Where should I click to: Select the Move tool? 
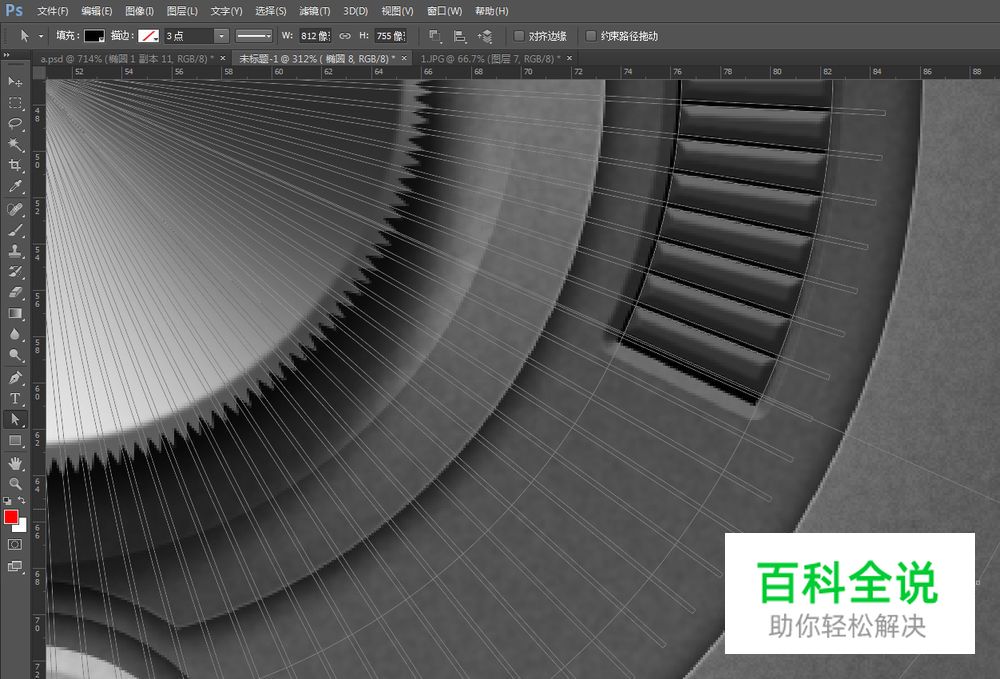(15, 82)
